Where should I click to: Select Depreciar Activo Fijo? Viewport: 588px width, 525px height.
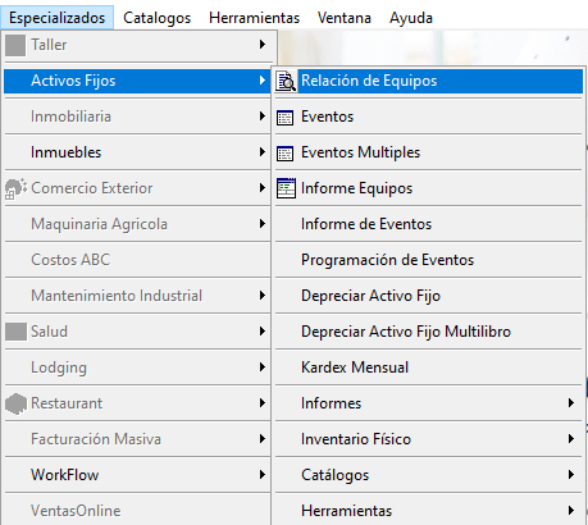click(x=429, y=296)
